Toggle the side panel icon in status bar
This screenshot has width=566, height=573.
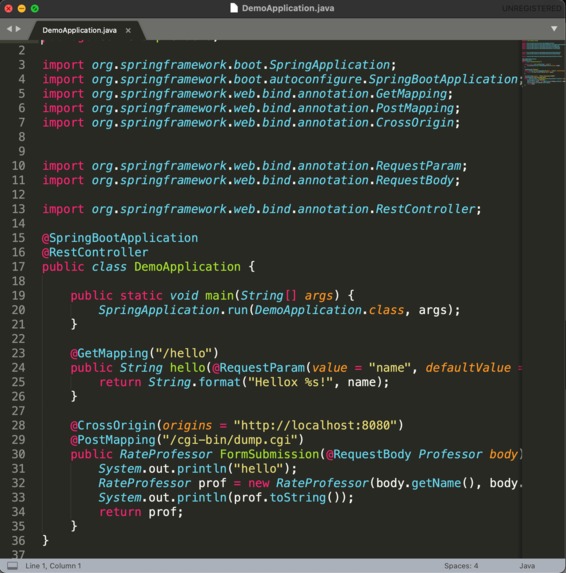point(13,566)
